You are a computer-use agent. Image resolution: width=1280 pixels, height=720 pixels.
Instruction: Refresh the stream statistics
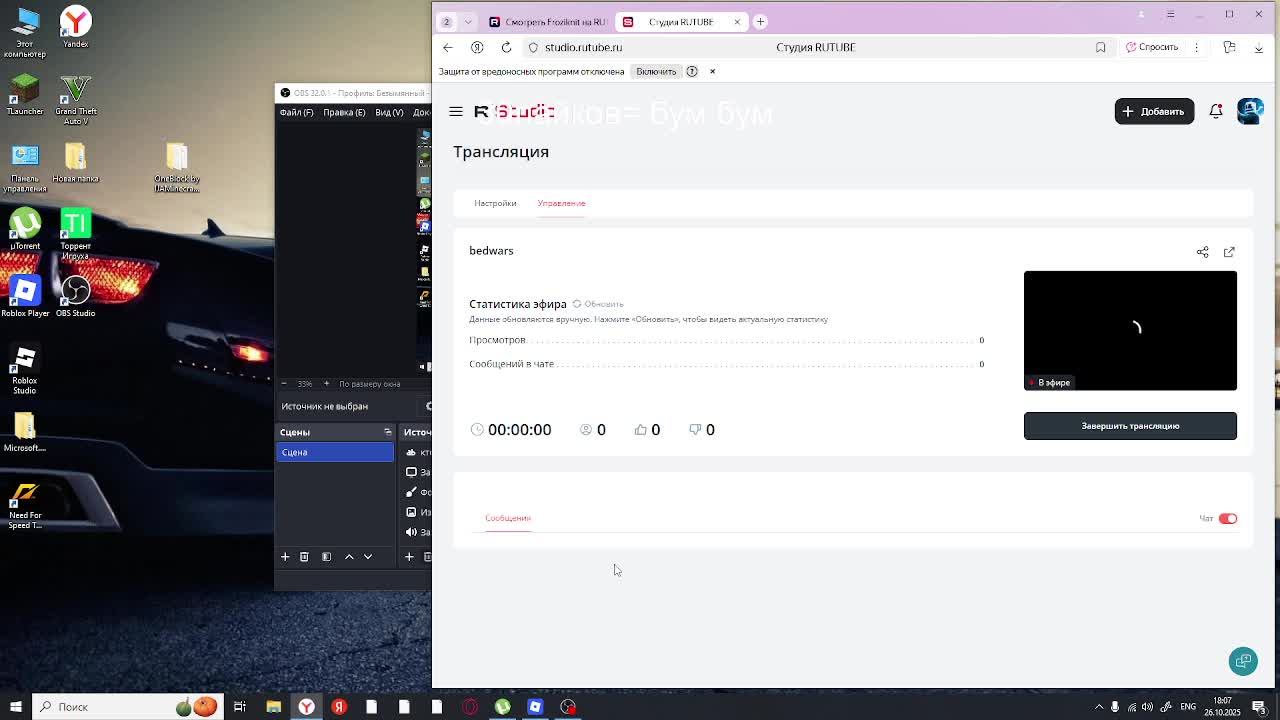(x=598, y=304)
